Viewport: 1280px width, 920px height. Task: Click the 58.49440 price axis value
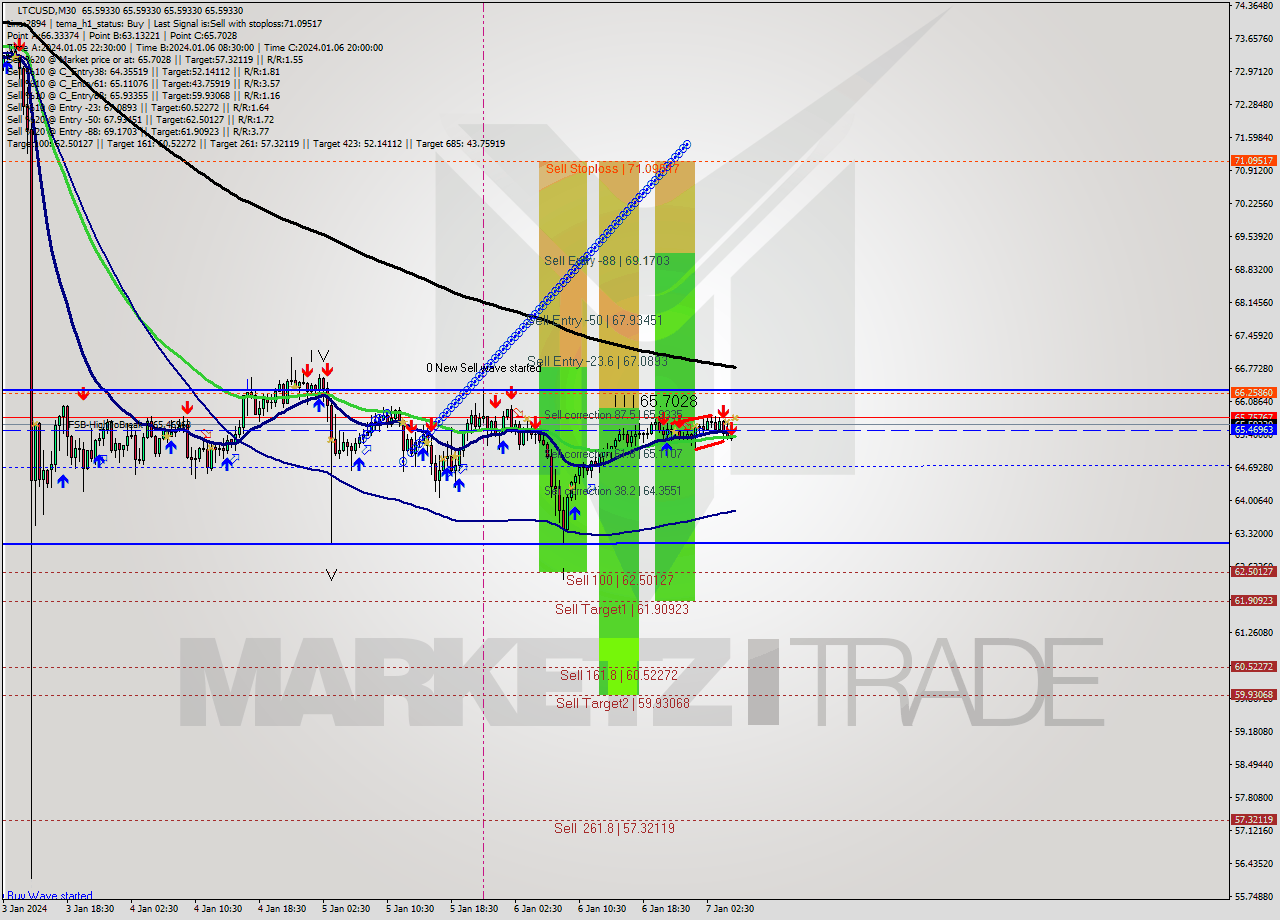pyautogui.click(x=1254, y=764)
